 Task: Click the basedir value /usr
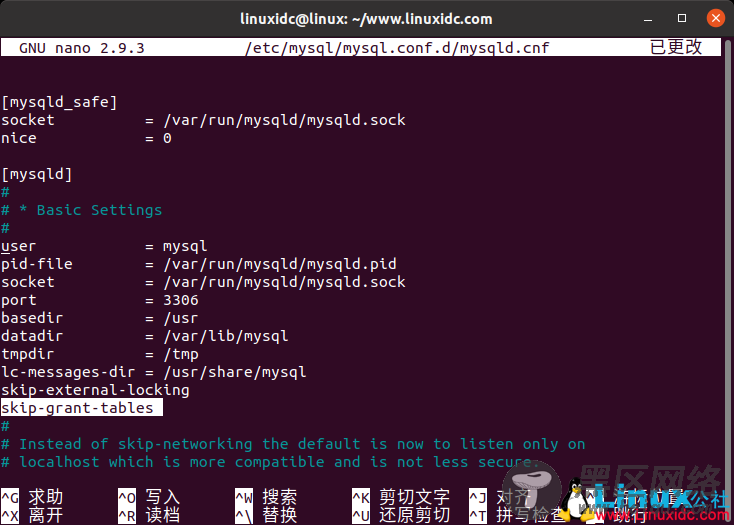tap(181, 318)
